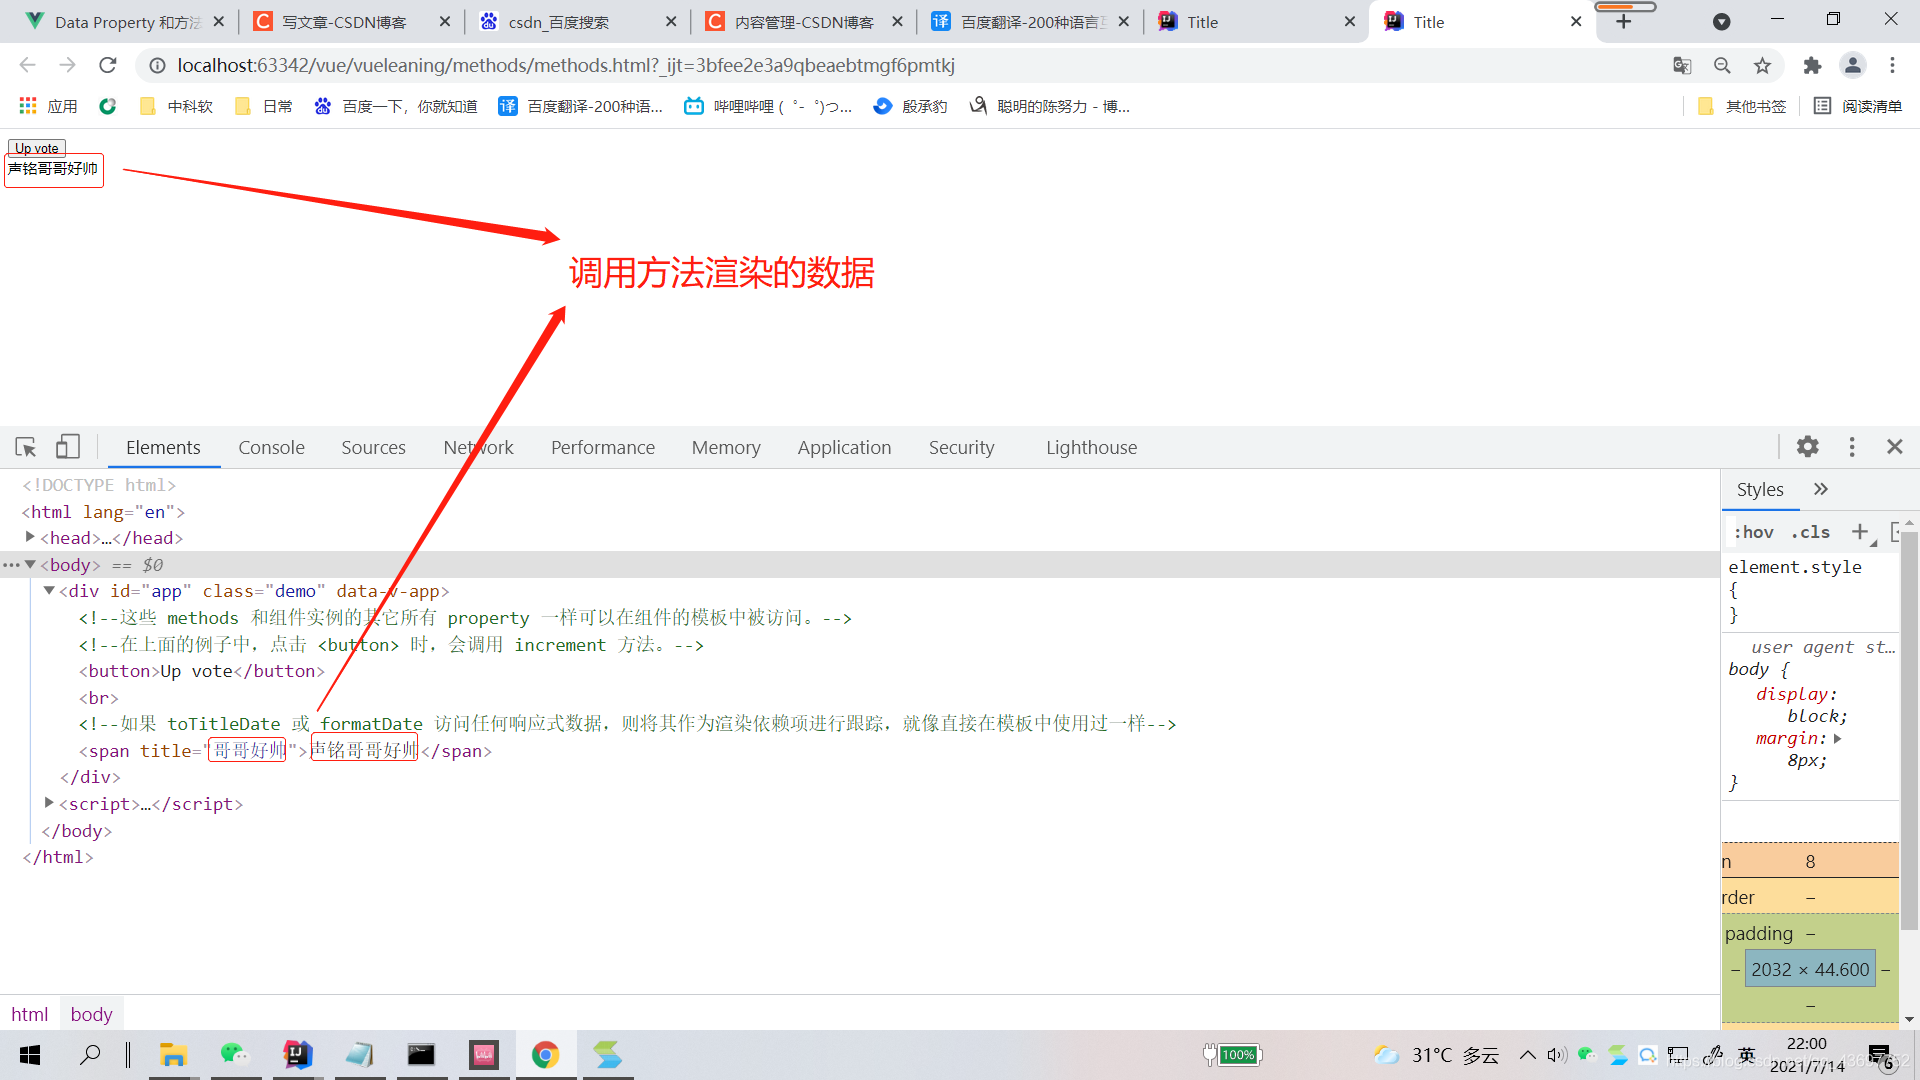Open the DevTools settings gear
1920x1080 pixels.
pos(1808,447)
